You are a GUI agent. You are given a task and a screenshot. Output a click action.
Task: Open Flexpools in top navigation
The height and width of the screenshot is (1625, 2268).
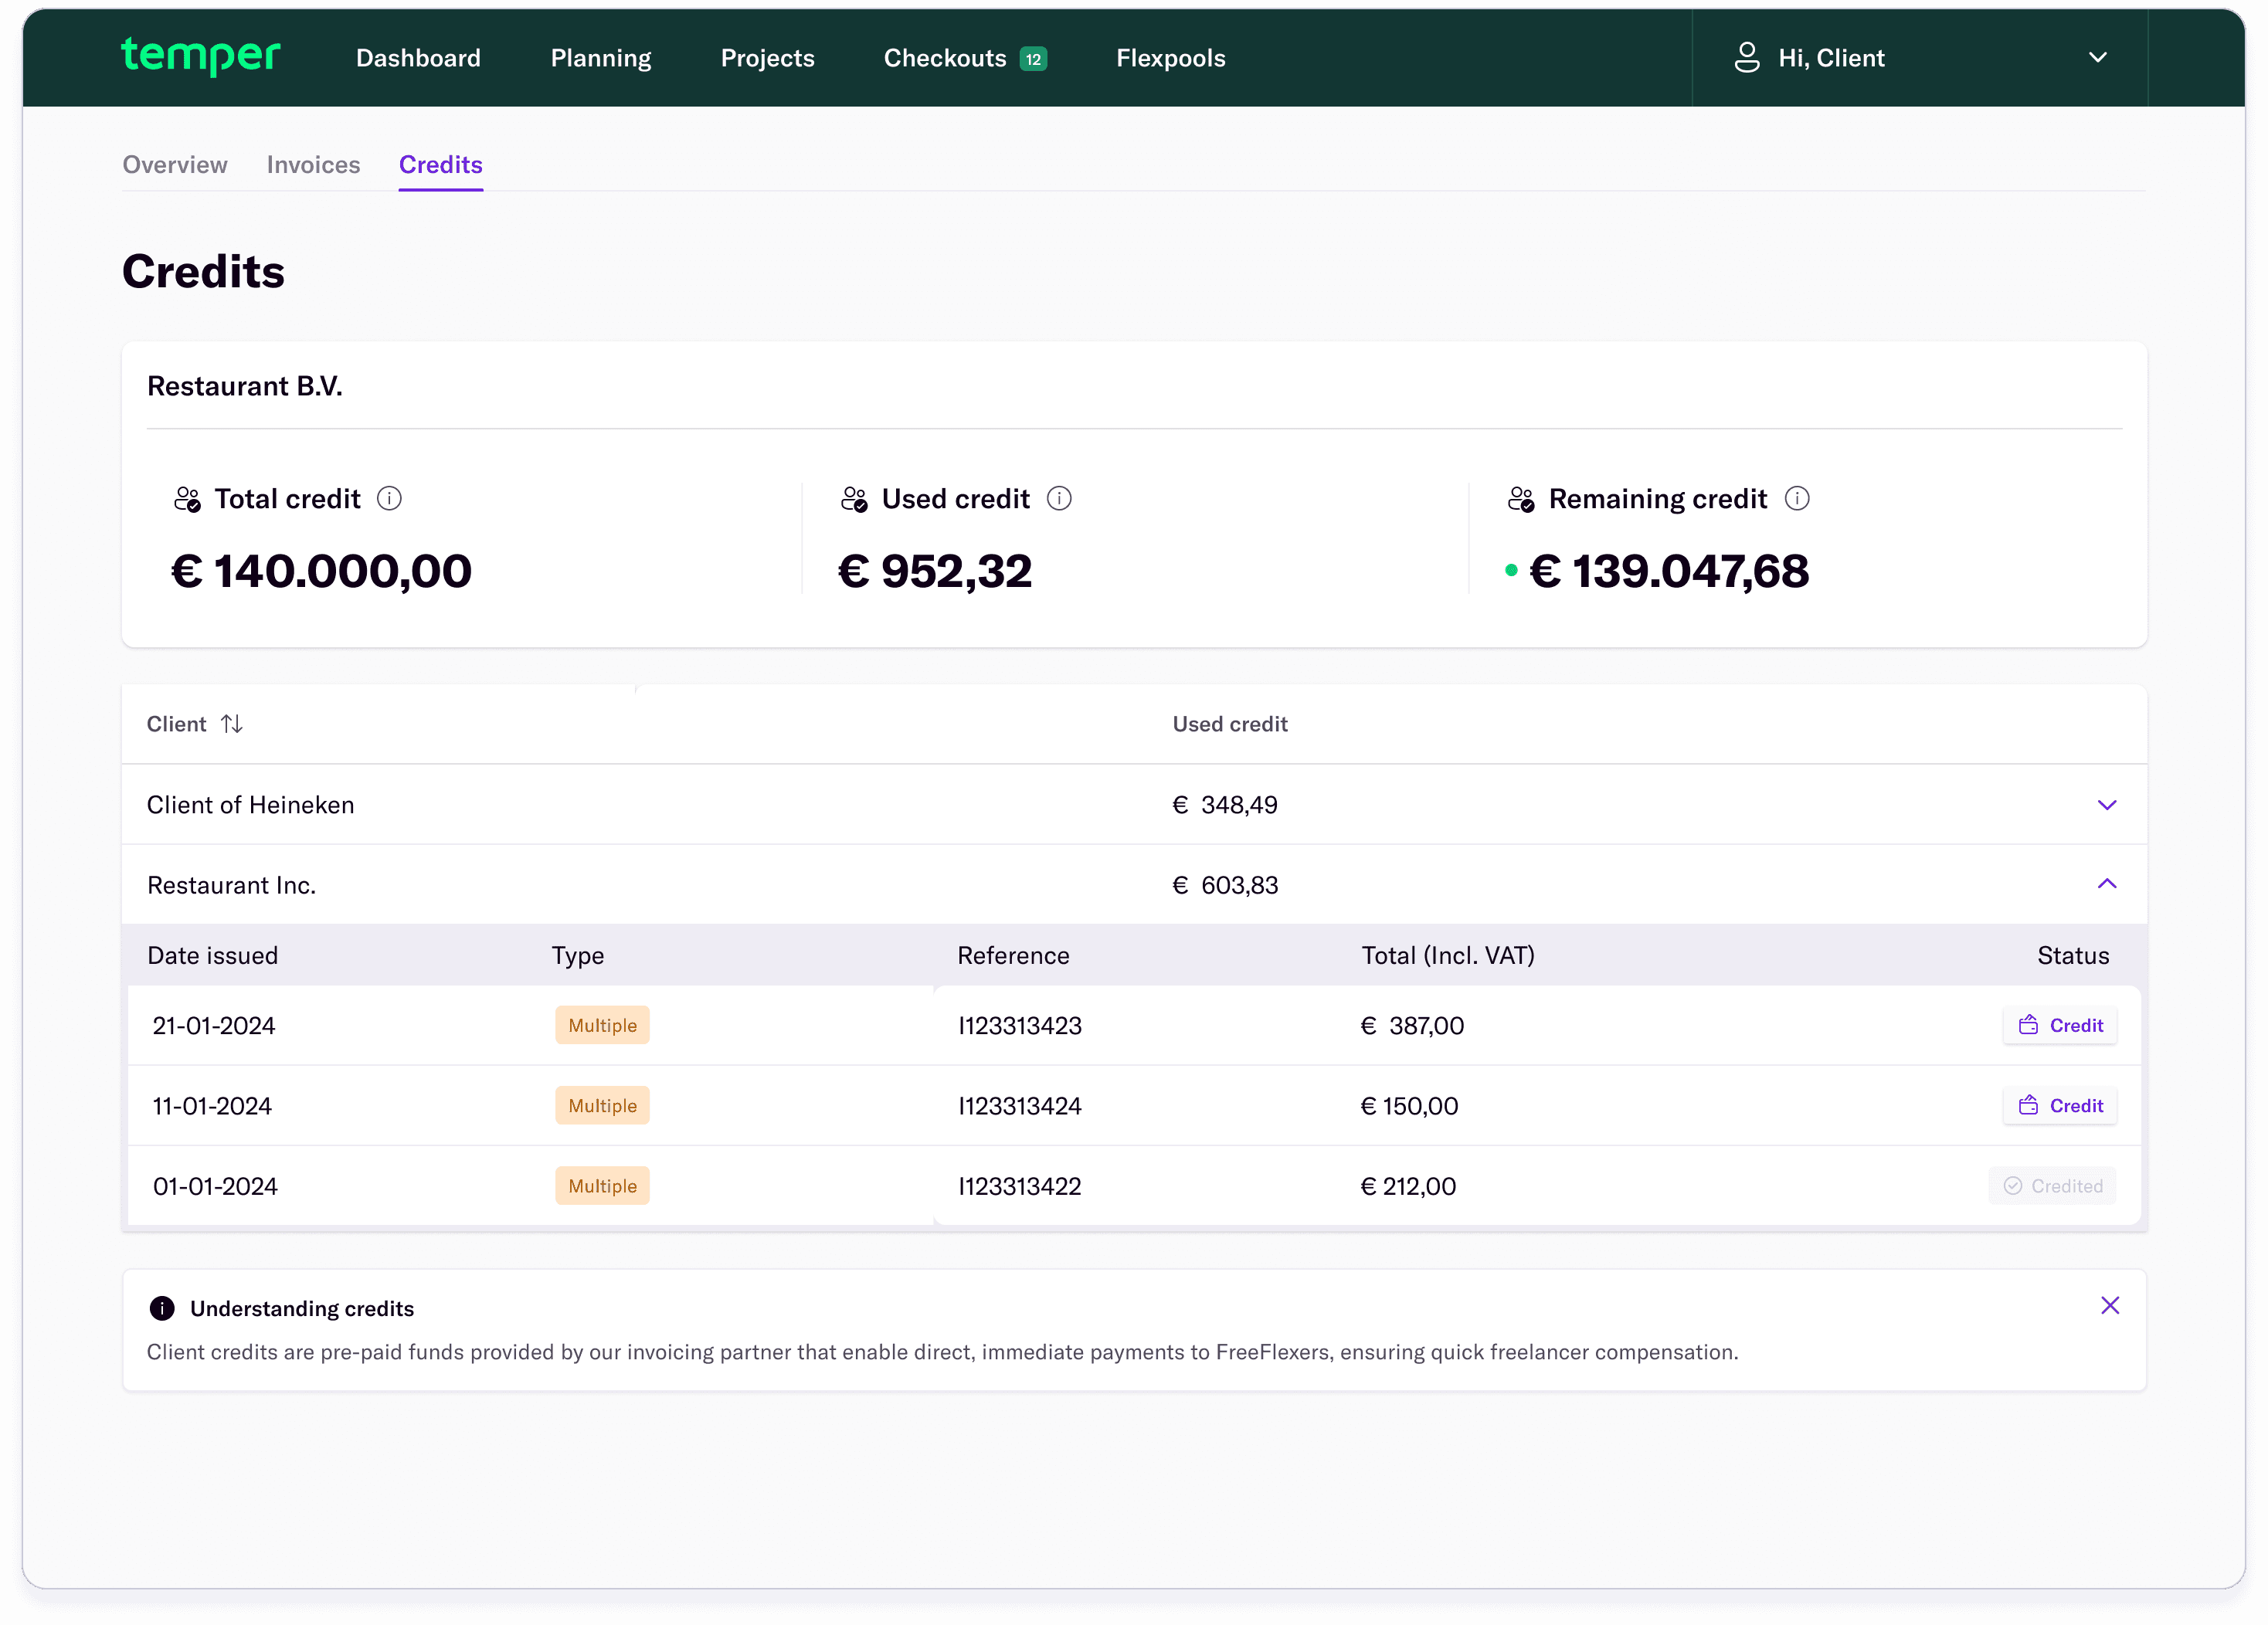click(1170, 58)
